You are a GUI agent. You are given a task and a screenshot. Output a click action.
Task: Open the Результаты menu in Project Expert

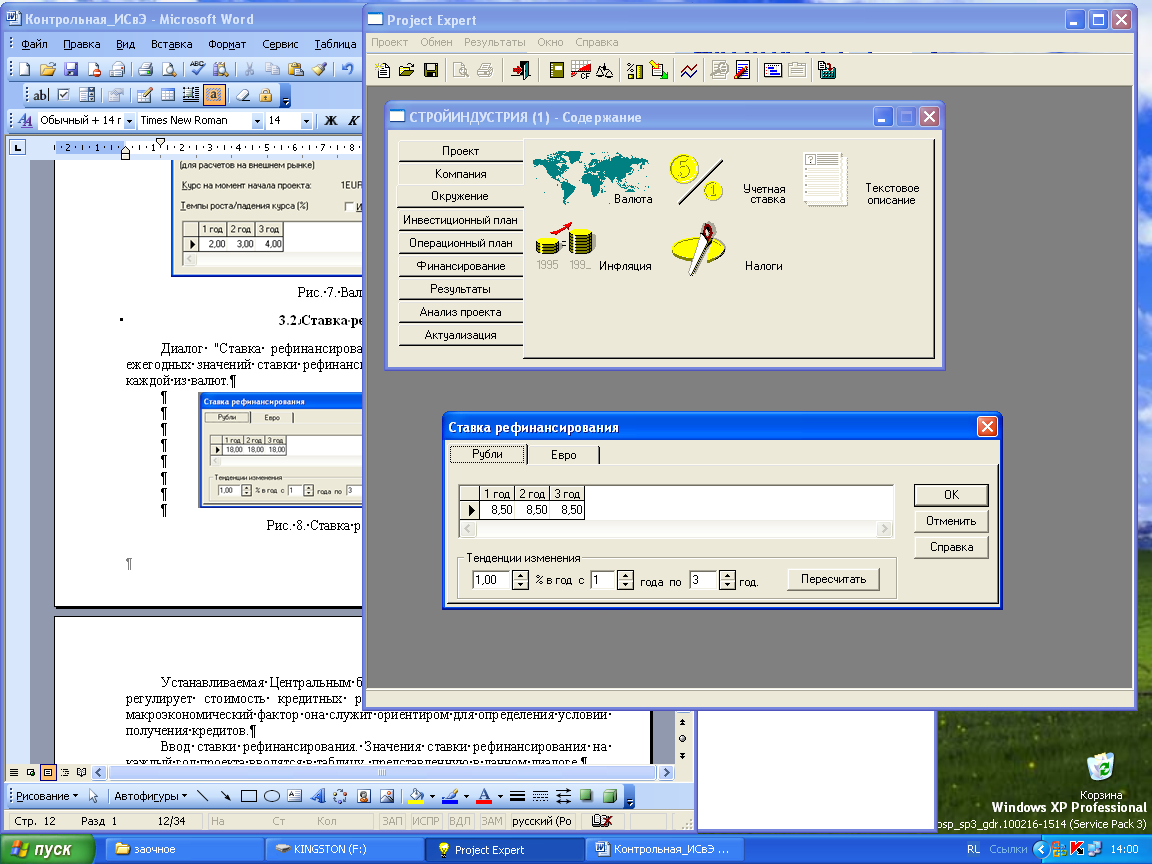click(x=494, y=42)
